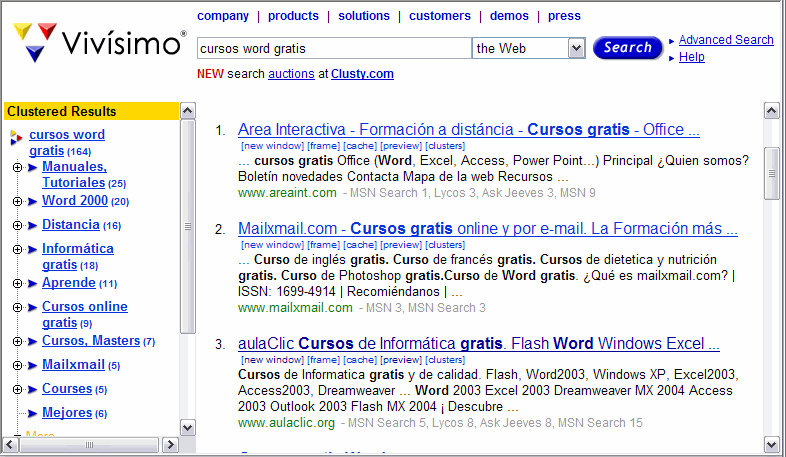Open the Advanced Search link
The height and width of the screenshot is (457, 786).
[x=726, y=40]
